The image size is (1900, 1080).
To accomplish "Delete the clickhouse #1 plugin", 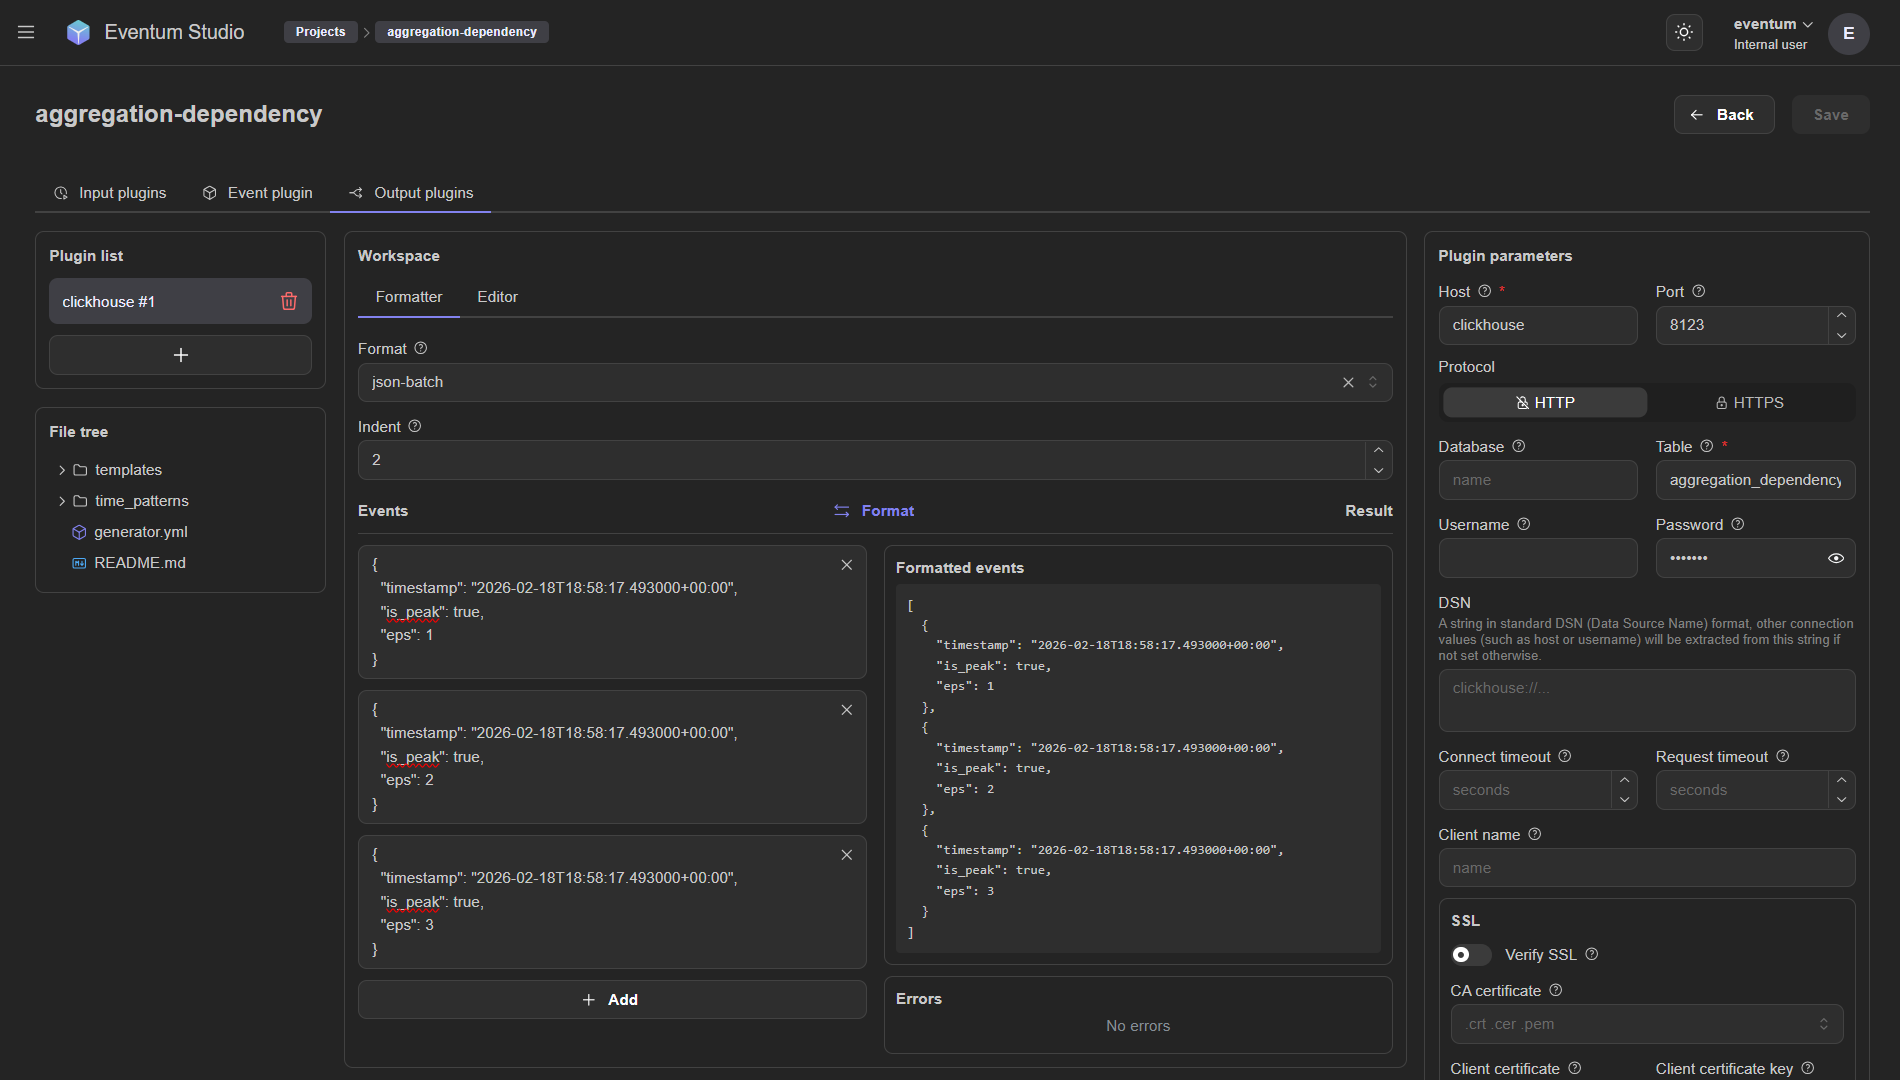I will pyautogui.click(x=289, y=301).
